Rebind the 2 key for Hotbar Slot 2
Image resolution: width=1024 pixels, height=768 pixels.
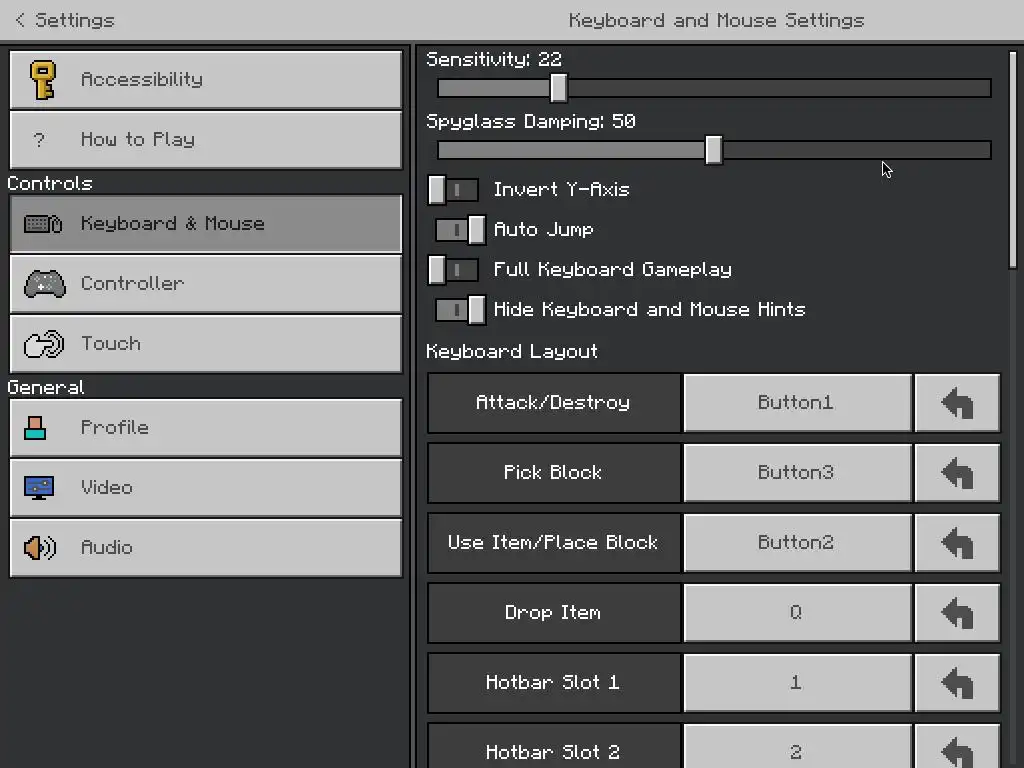pyautogui.click(x=797, y=746)
